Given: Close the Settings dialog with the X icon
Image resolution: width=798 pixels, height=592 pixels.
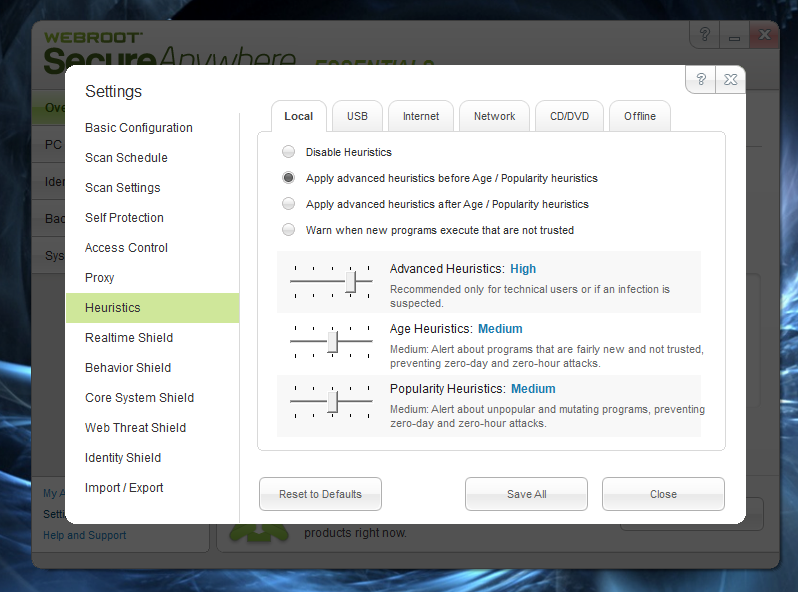Looking at the screenshot, I should click(730, 79).
